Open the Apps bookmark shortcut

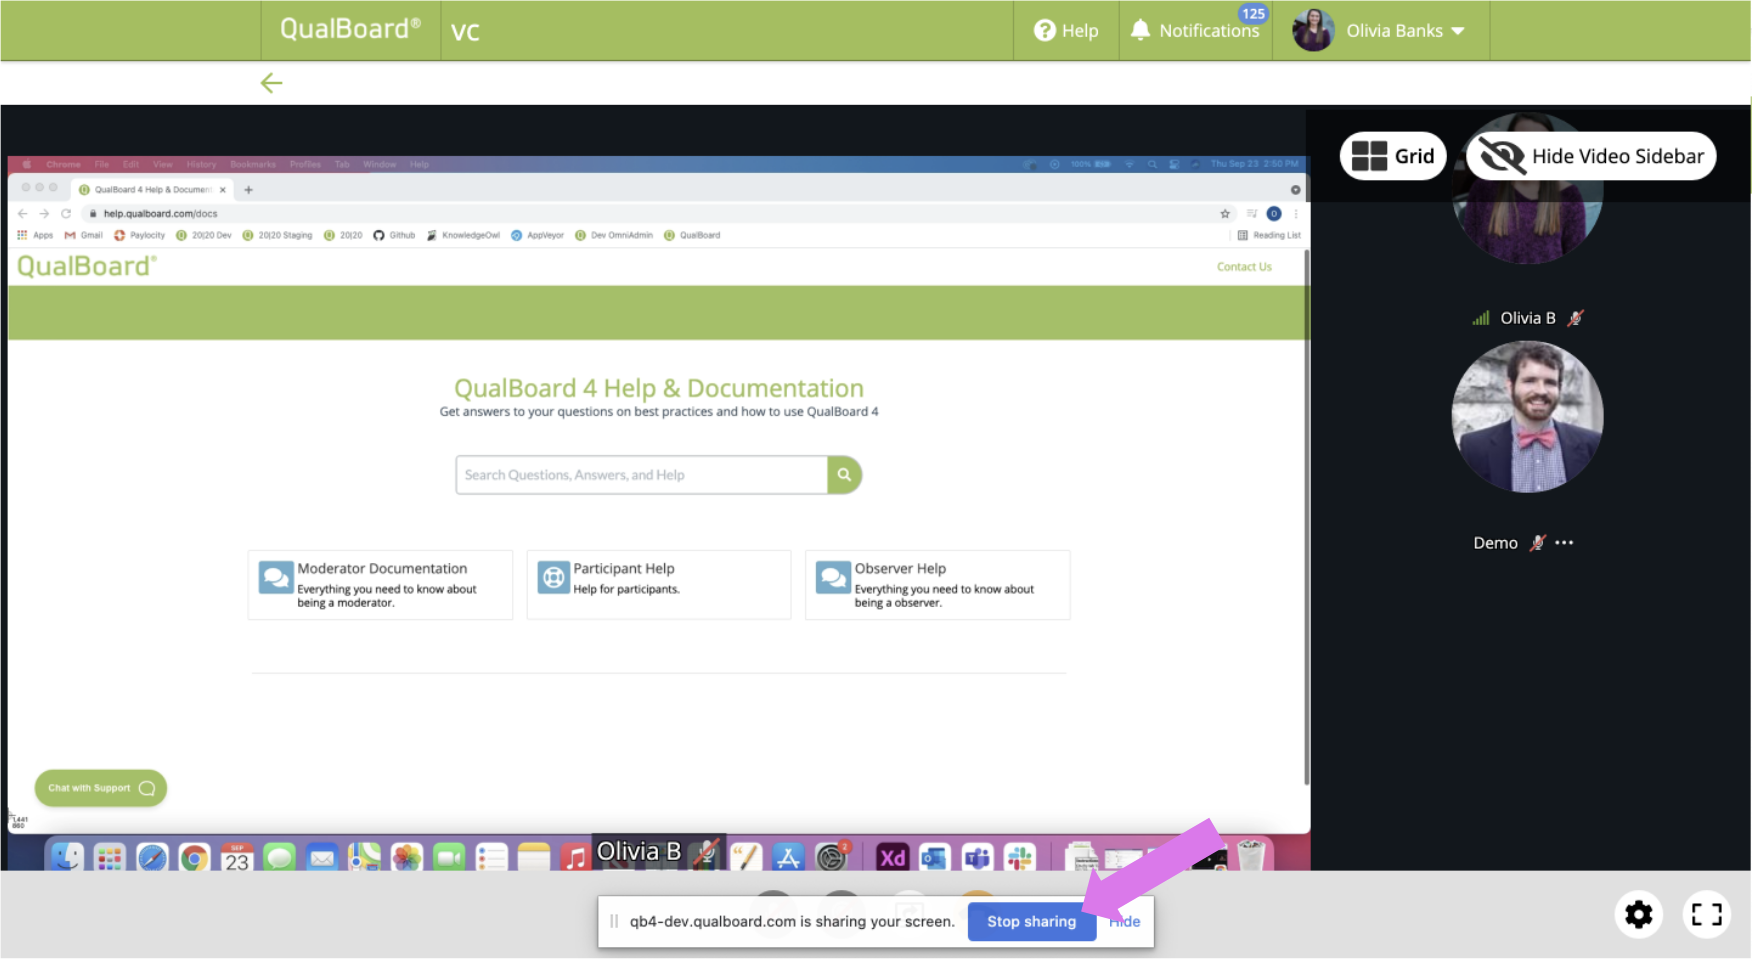35,235
